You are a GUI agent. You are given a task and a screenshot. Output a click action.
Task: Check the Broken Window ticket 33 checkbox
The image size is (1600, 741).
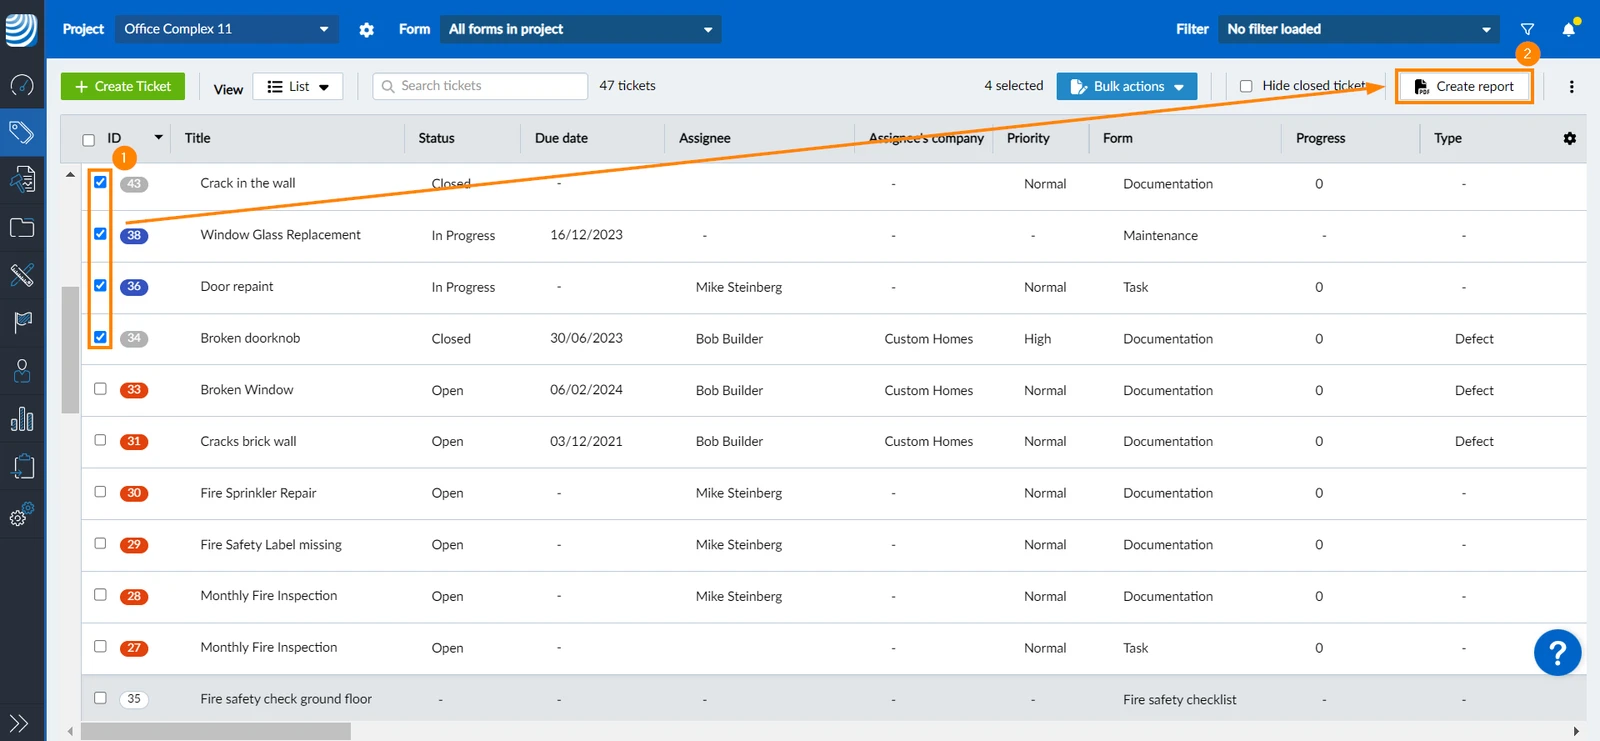100,389
